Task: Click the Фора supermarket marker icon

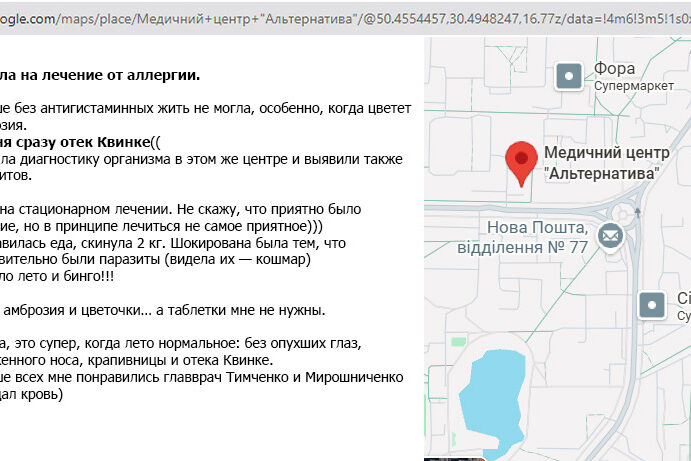Action: pos(569,75)
